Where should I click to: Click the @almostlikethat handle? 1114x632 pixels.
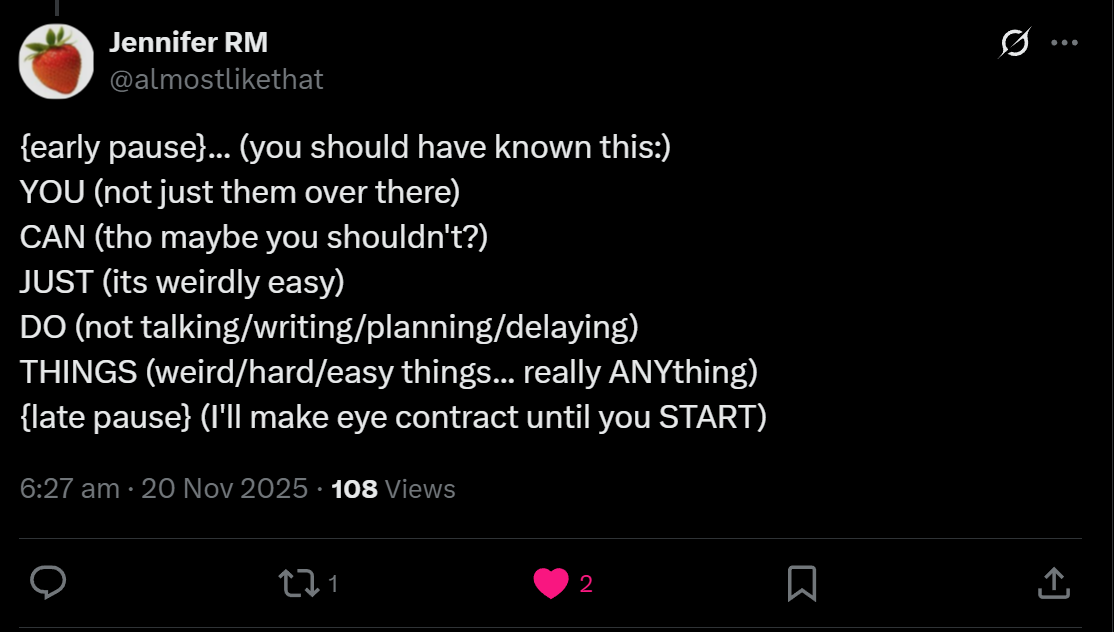point(215,80)
